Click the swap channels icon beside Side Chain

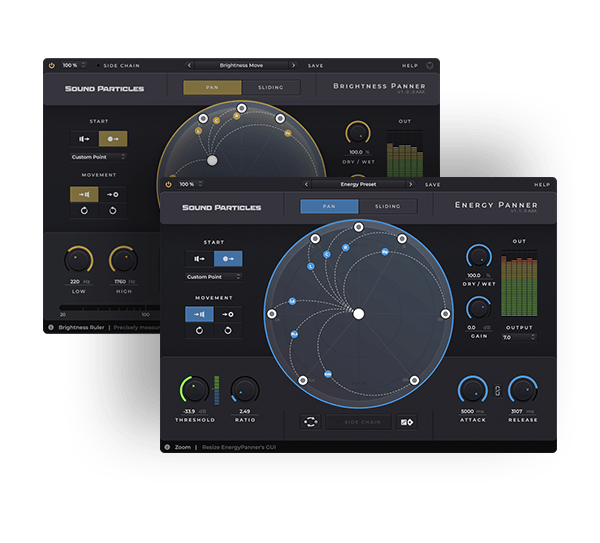point(311,422)
